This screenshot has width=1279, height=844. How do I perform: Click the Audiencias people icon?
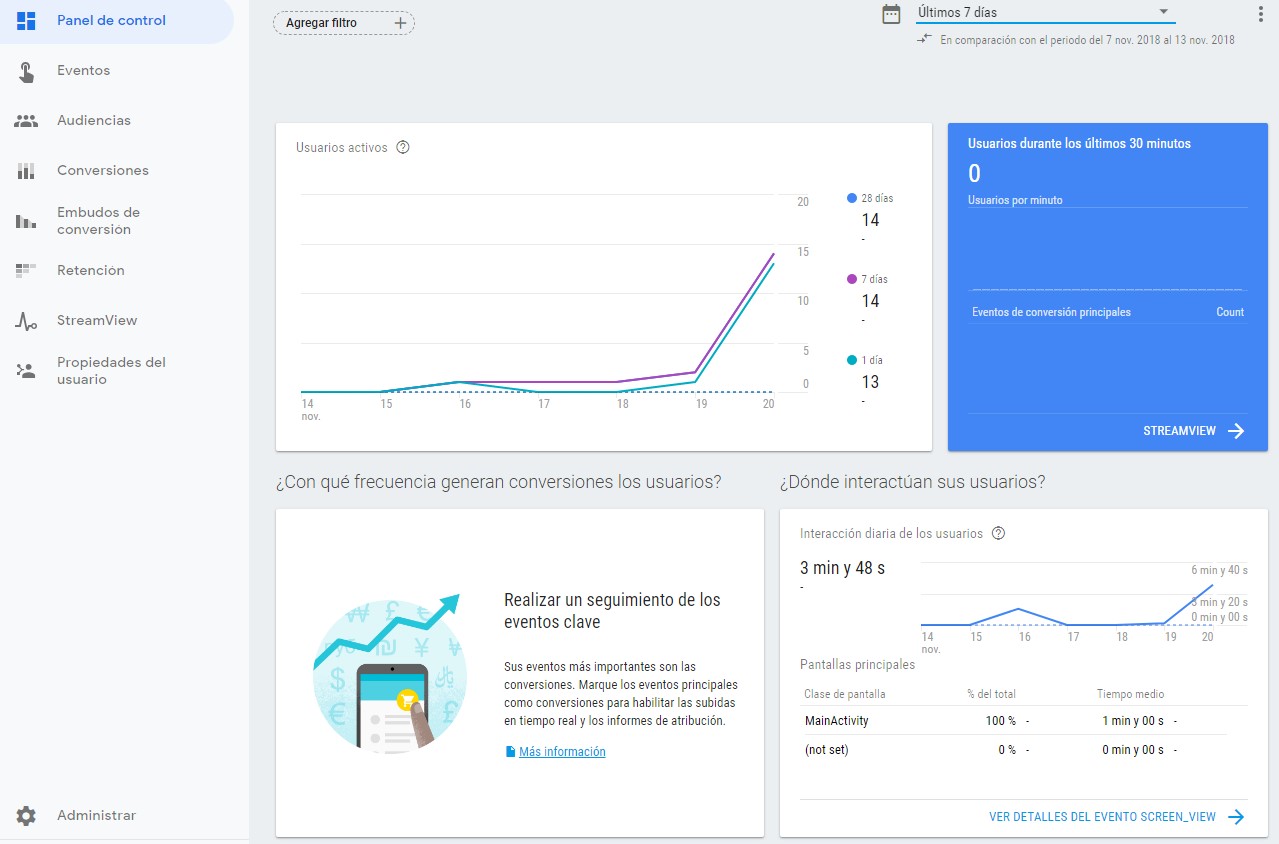(26, 121)
